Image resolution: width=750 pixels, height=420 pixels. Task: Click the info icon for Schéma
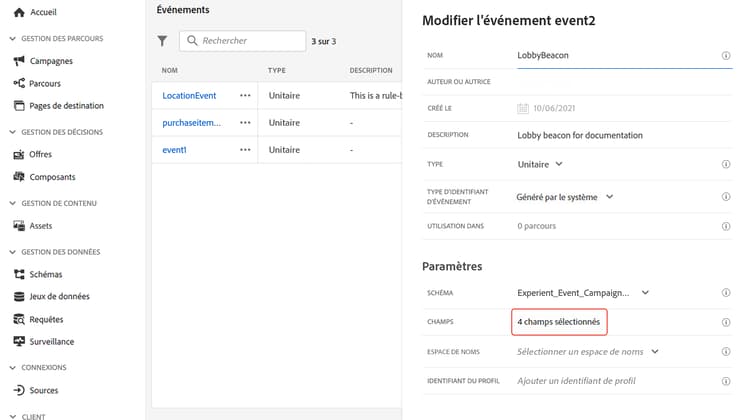point(726,293)
